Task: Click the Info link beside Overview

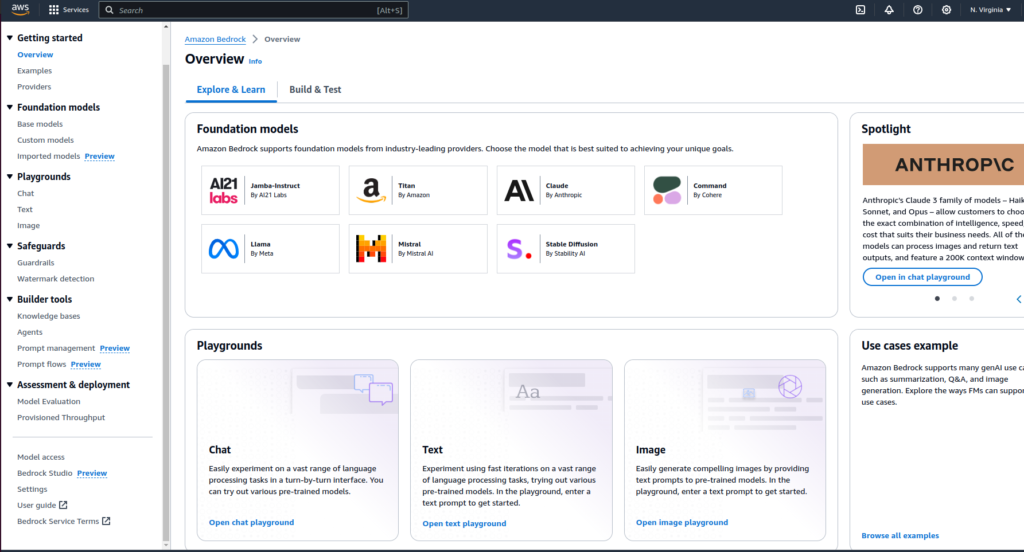Action: 255,61
